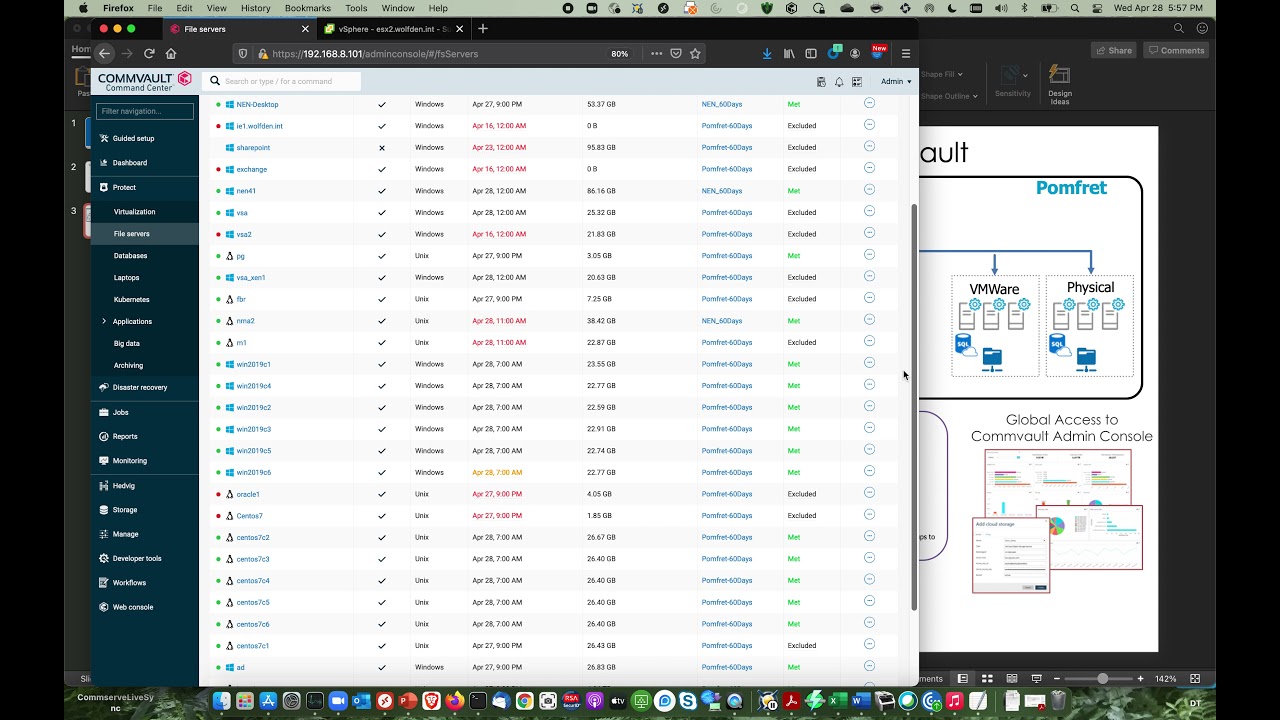Open Disaster recovery in the sidebar
This screenshot has height=720, width=1280.
(139, 387)
